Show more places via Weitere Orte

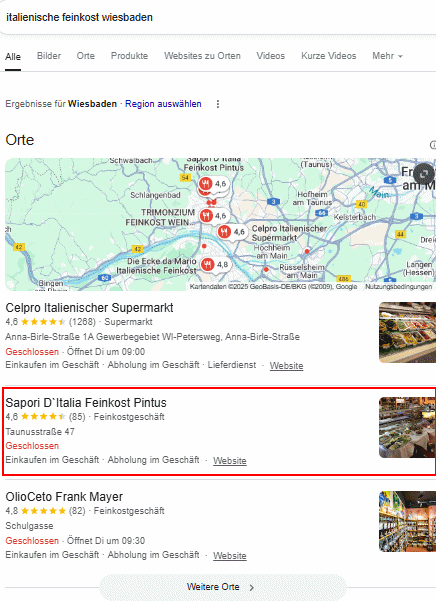[x=220, y=587]
